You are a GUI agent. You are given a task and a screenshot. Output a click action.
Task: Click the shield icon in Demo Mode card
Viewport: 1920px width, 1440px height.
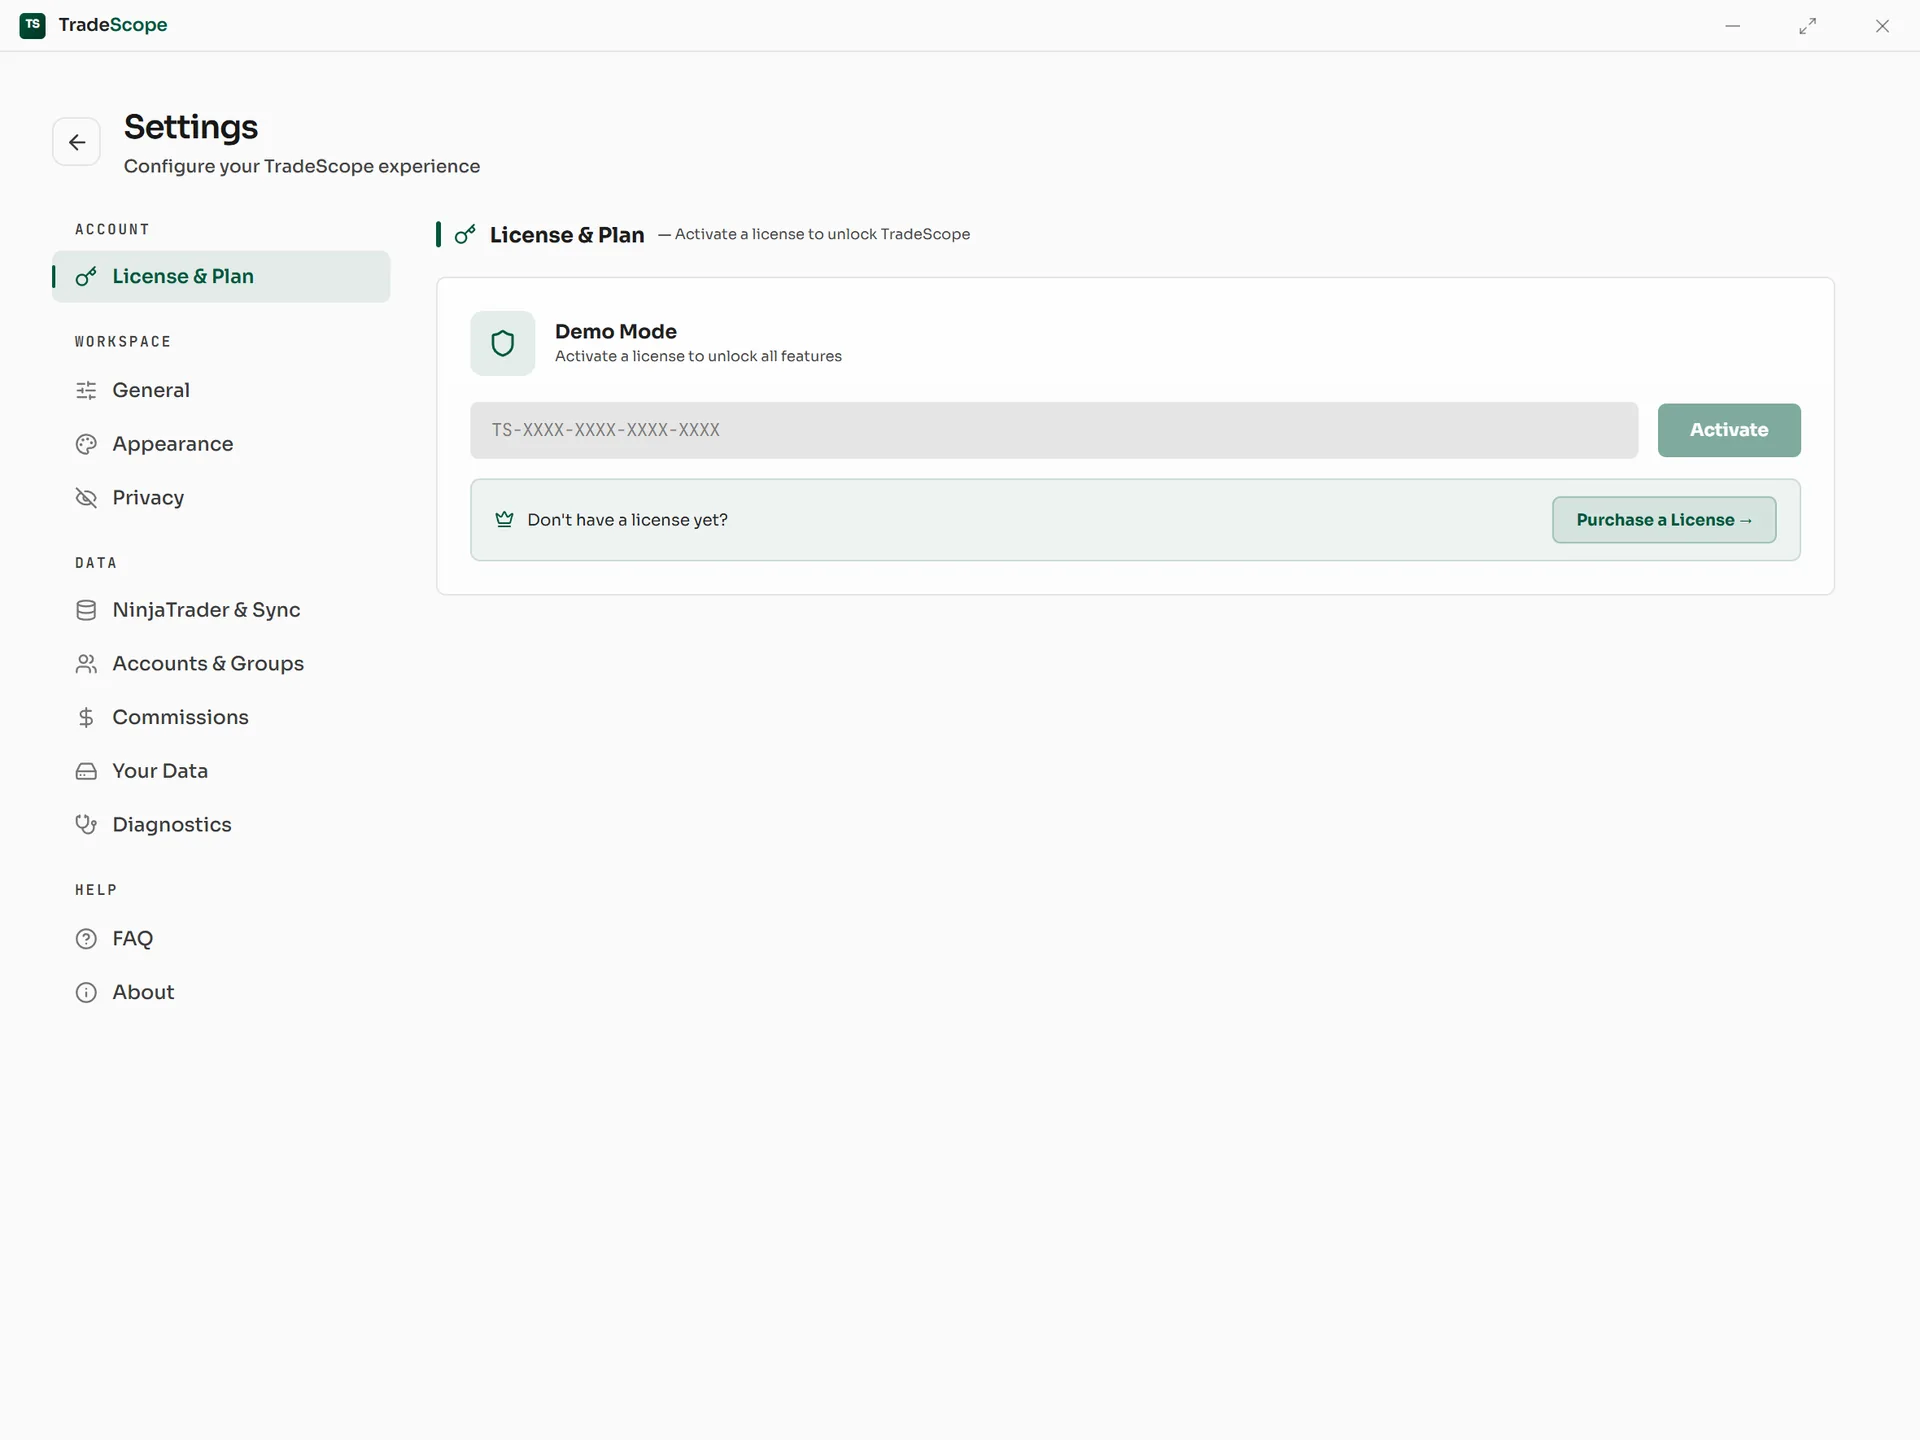(503, 343)
